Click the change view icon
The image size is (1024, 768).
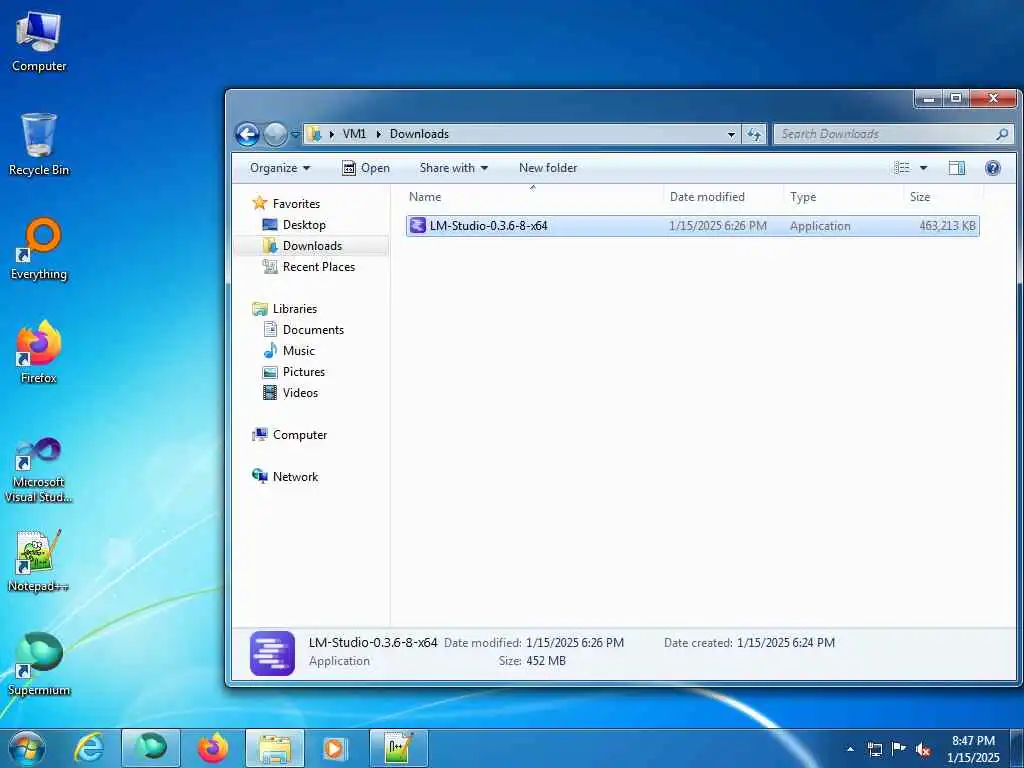[902, 168]
